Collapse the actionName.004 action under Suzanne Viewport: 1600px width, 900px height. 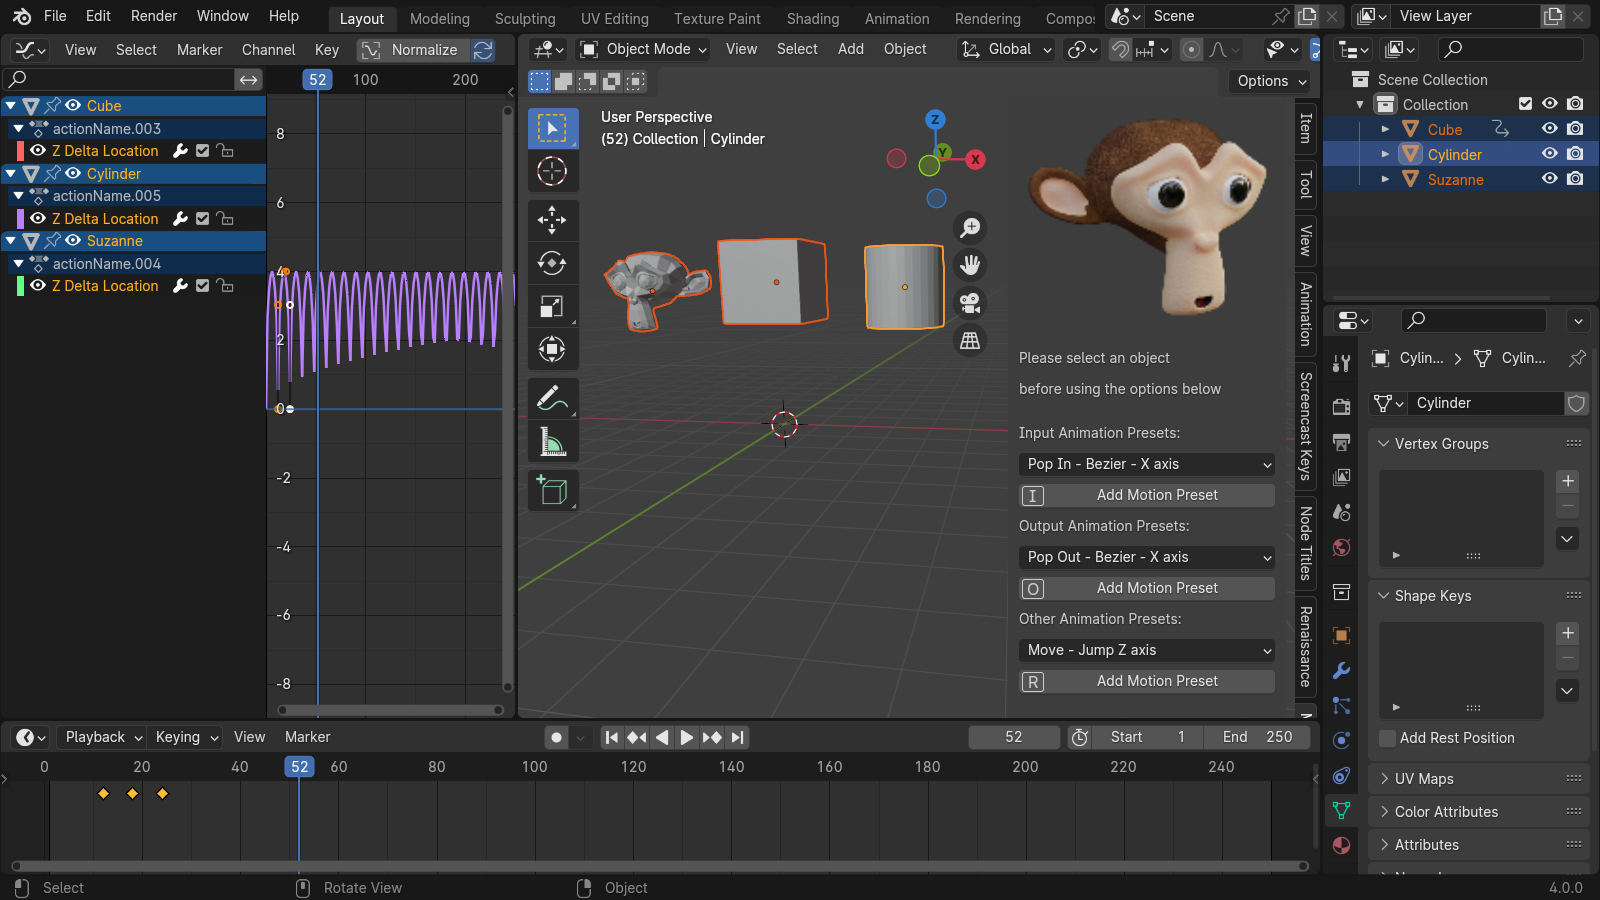[17, 263]
